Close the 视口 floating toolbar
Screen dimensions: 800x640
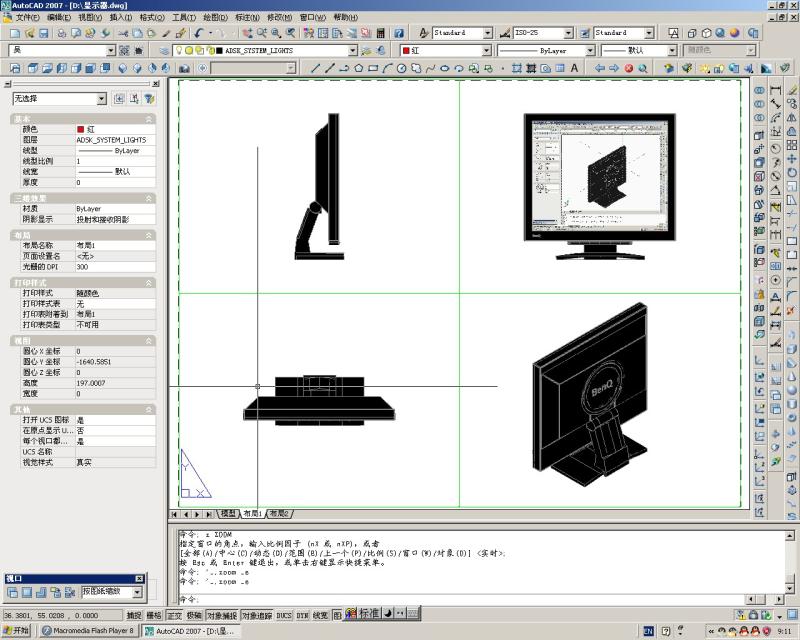(x=139, y=578)
